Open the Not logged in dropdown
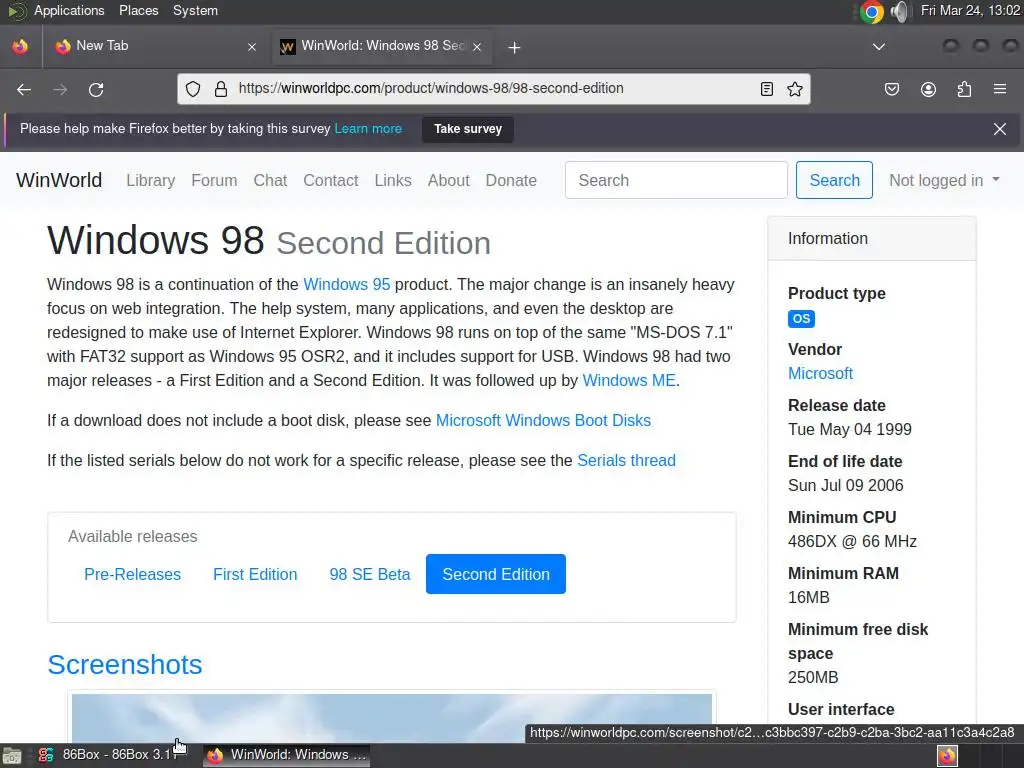1024x768 pixels. pyautogui.click(x=944, y=180)
